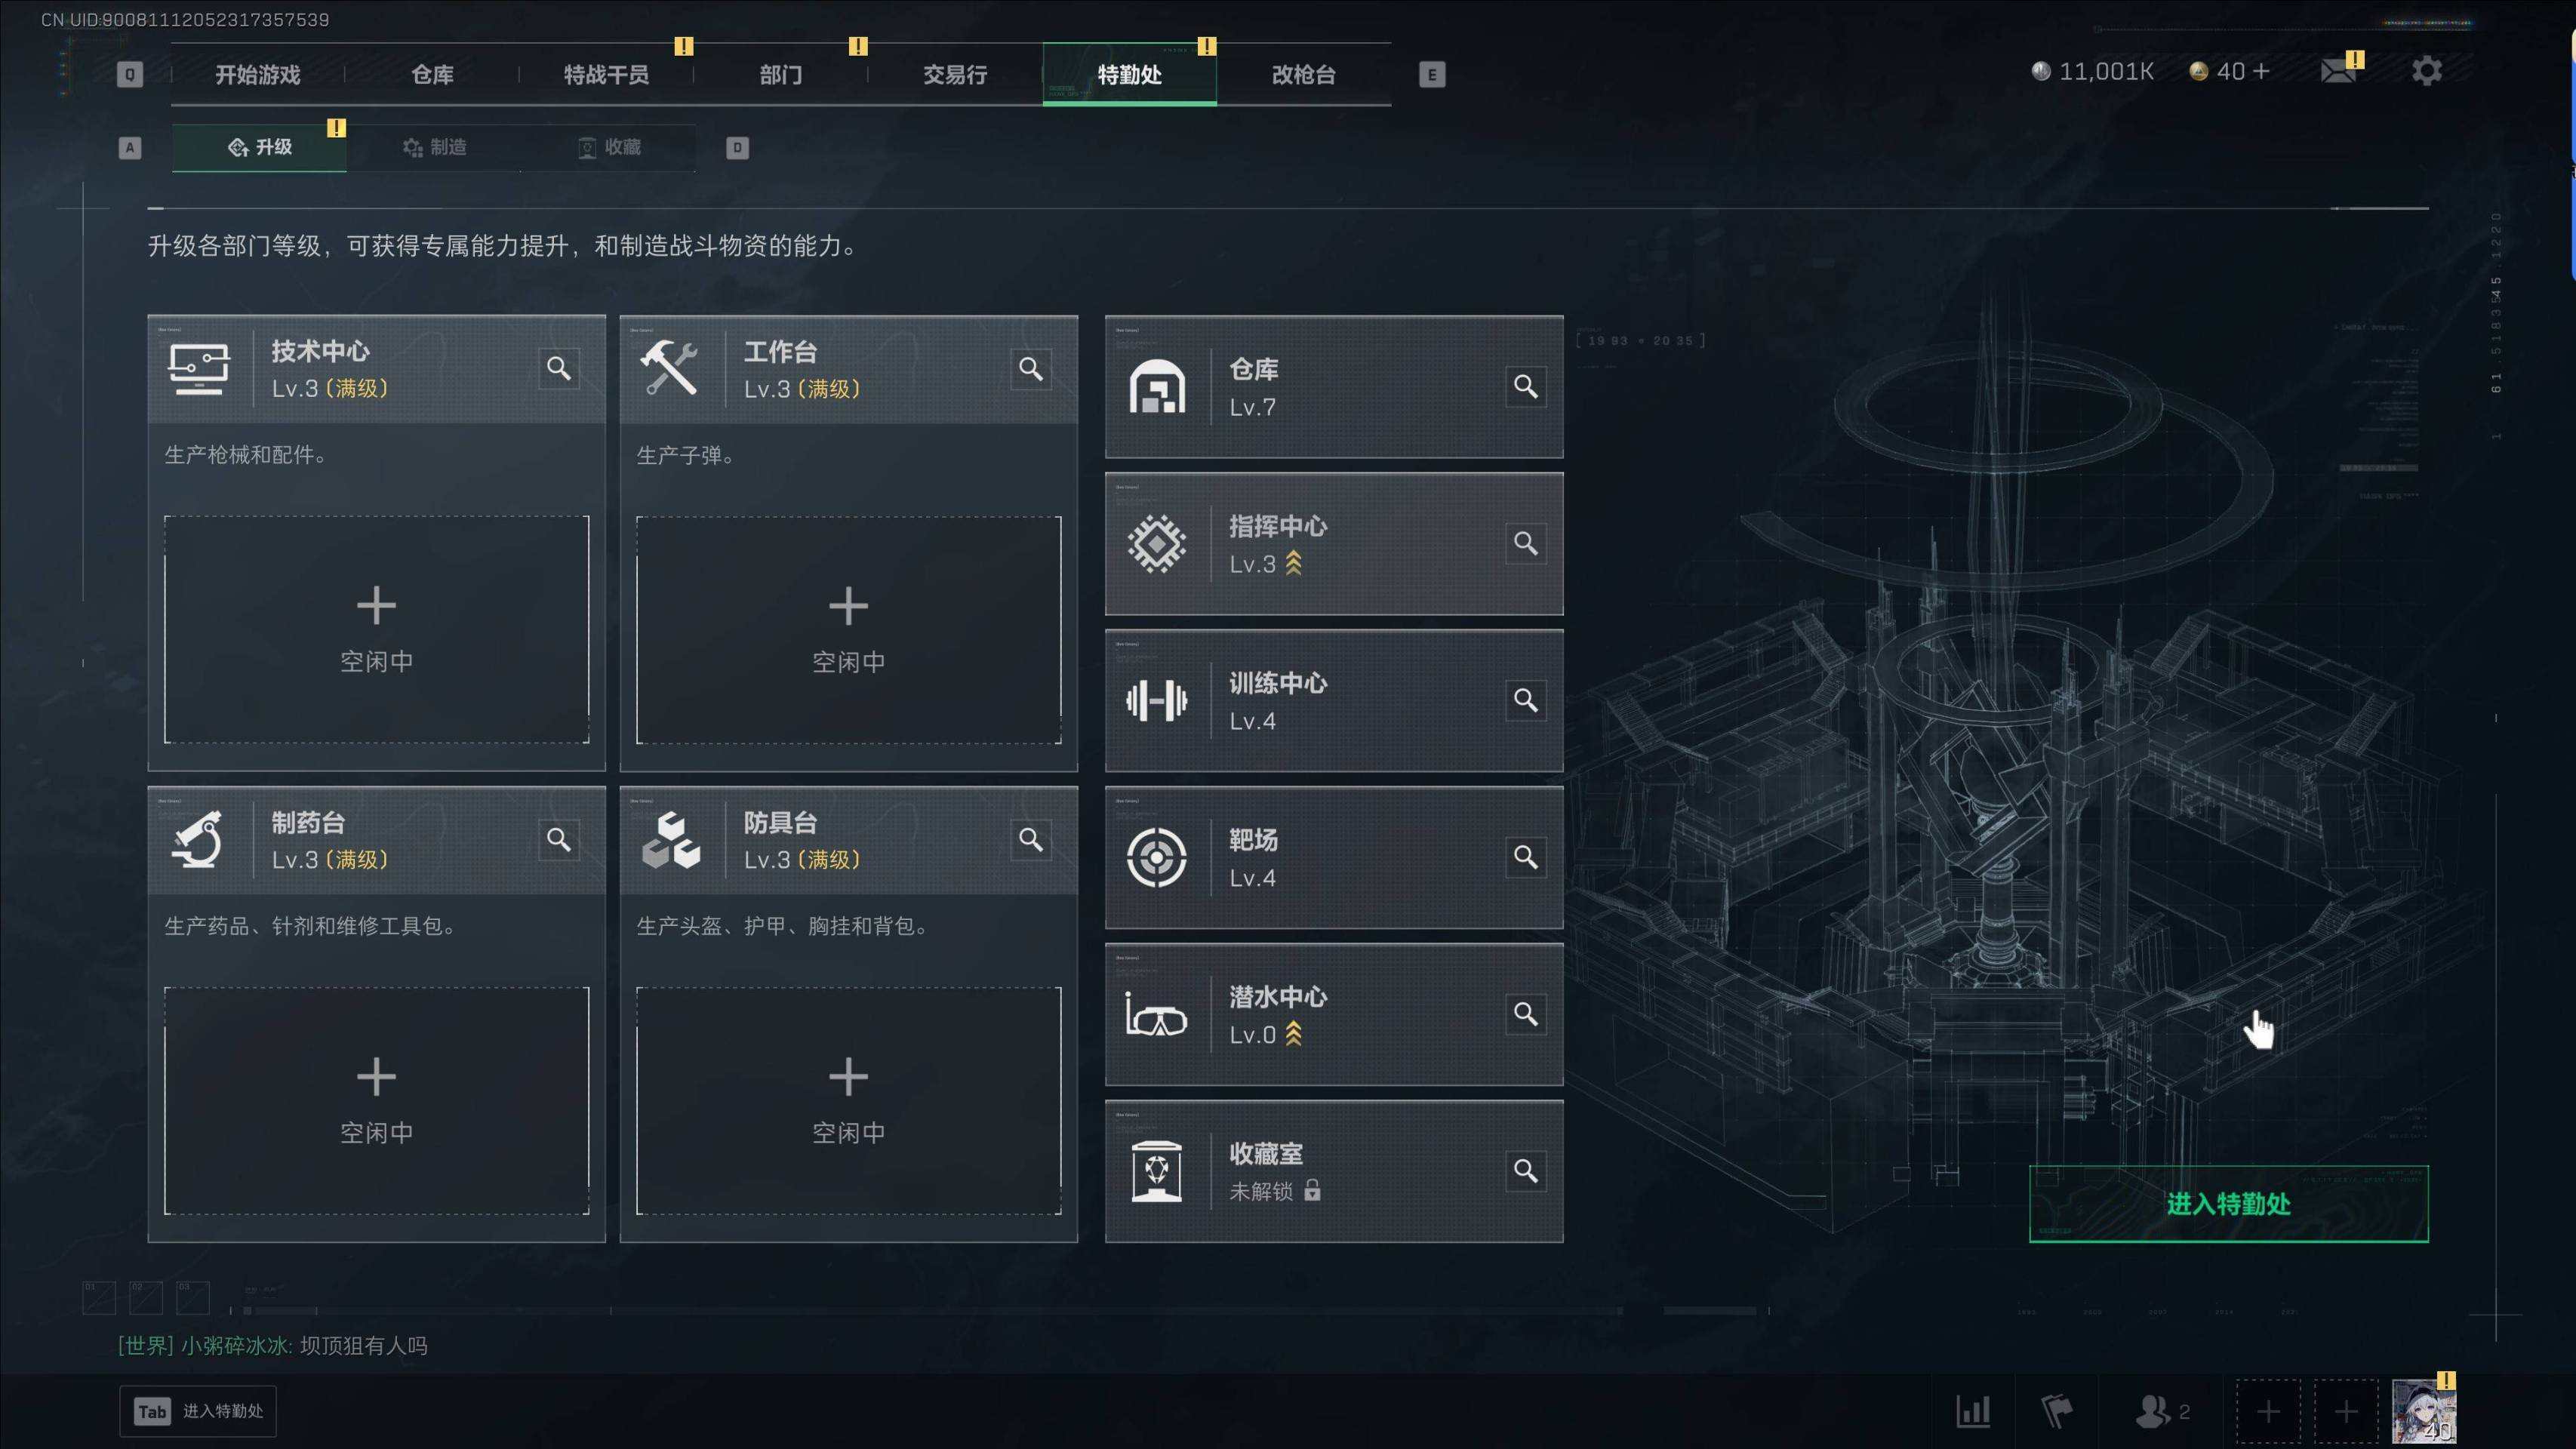Inspect 技术中心 with its magnifier icon
The width and height of the screenshot is (2576, 1449).
(x=559, y=368)
